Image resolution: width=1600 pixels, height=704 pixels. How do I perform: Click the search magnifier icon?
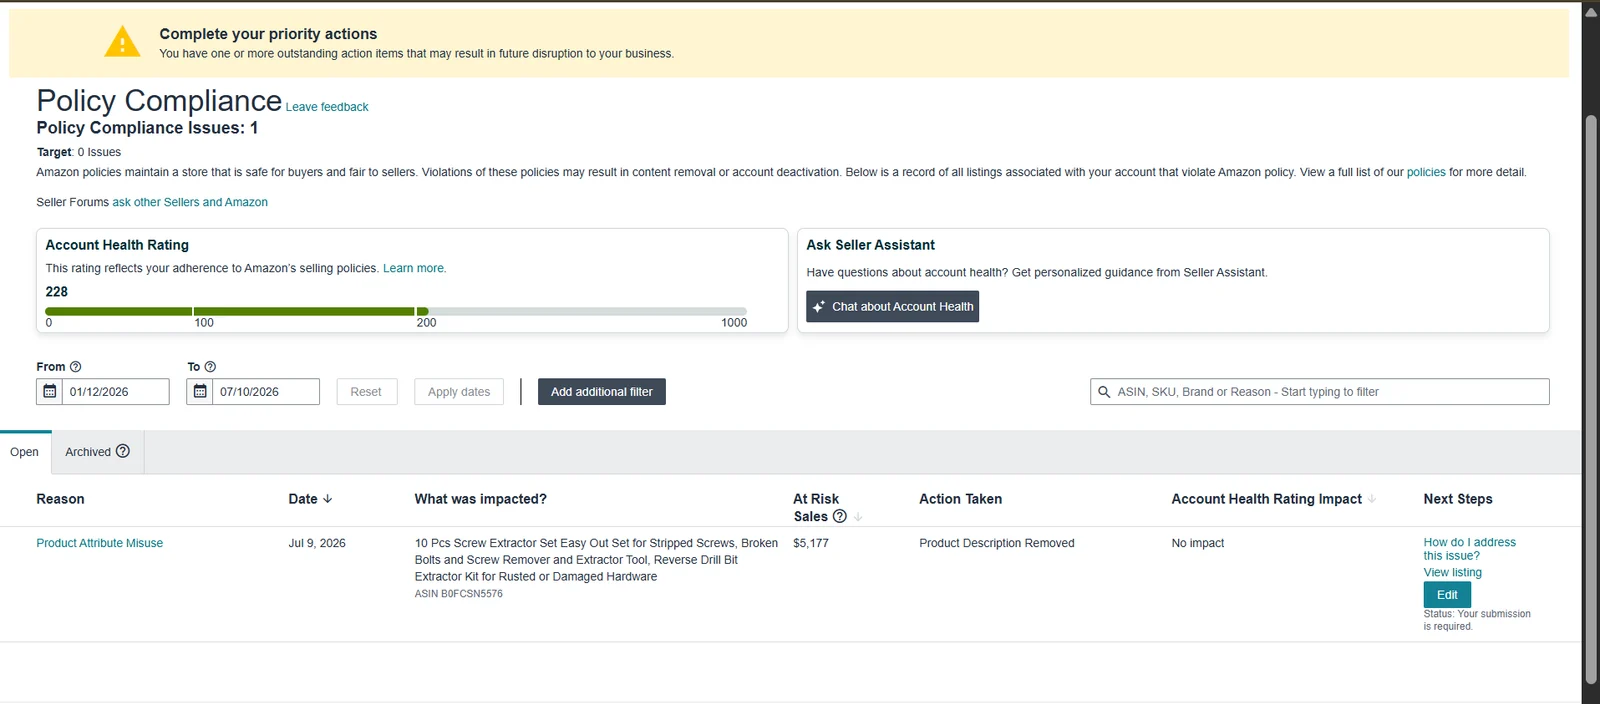tap(1104, 392)
